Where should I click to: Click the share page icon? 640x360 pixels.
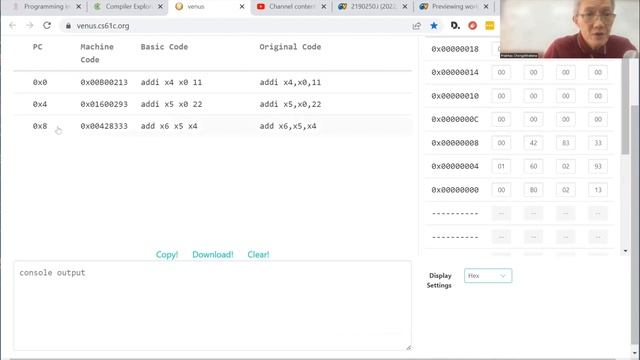[x=416, y=26]
